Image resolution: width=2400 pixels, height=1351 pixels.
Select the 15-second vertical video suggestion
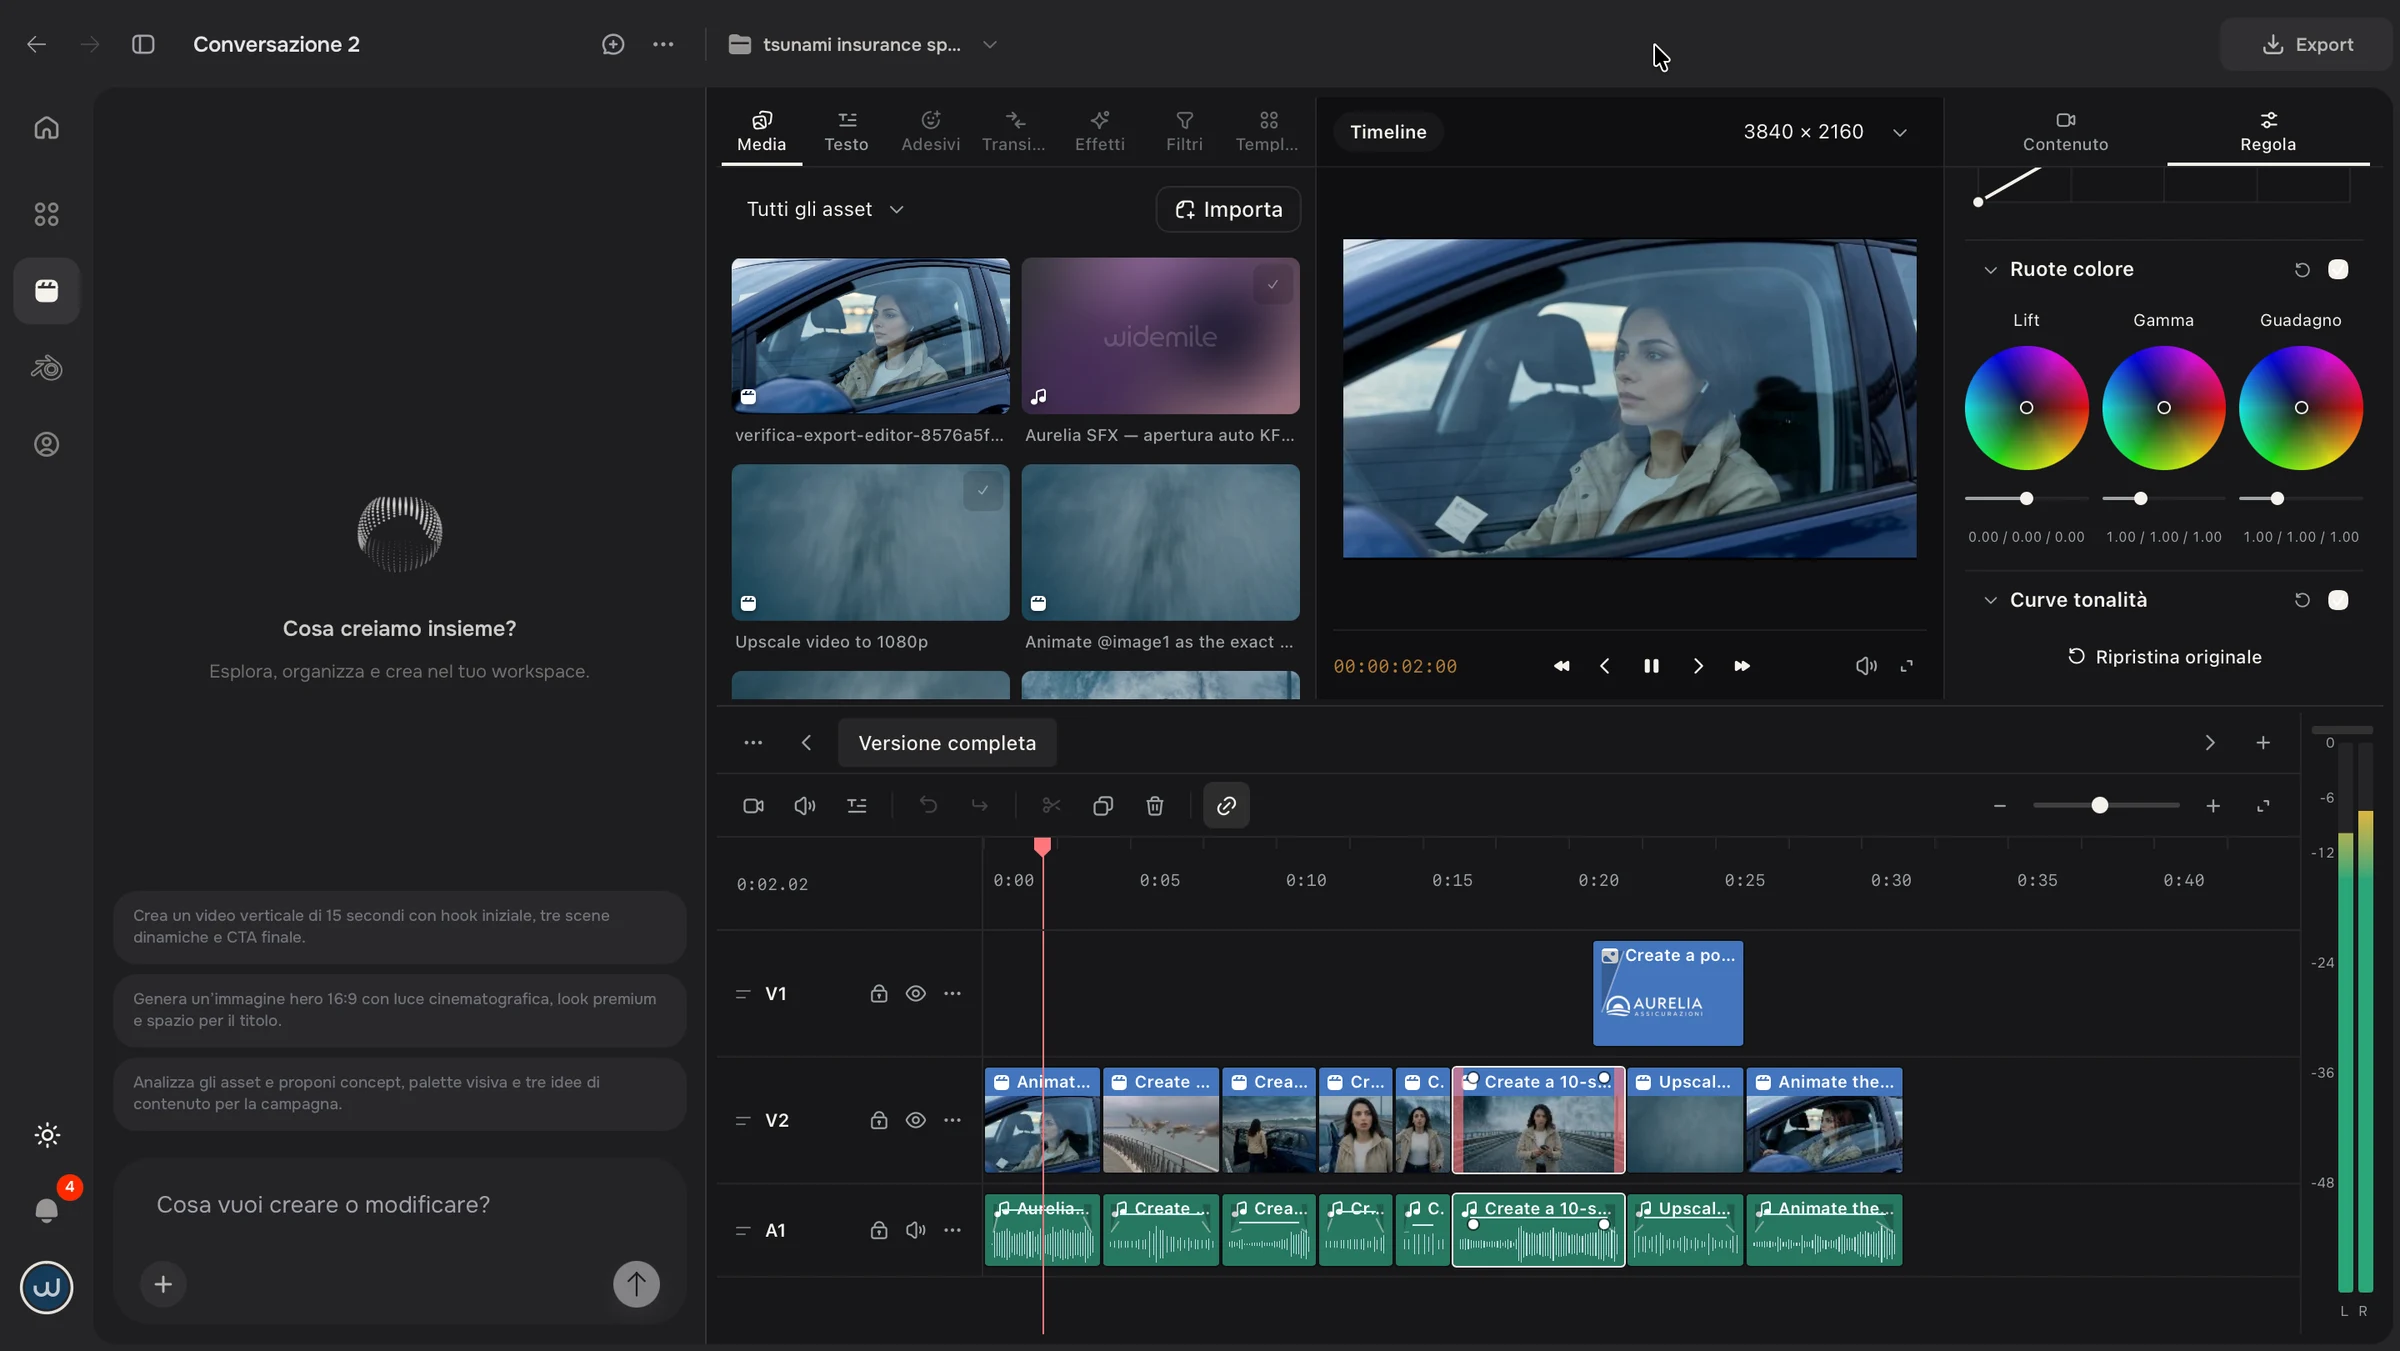click(400, 927)
